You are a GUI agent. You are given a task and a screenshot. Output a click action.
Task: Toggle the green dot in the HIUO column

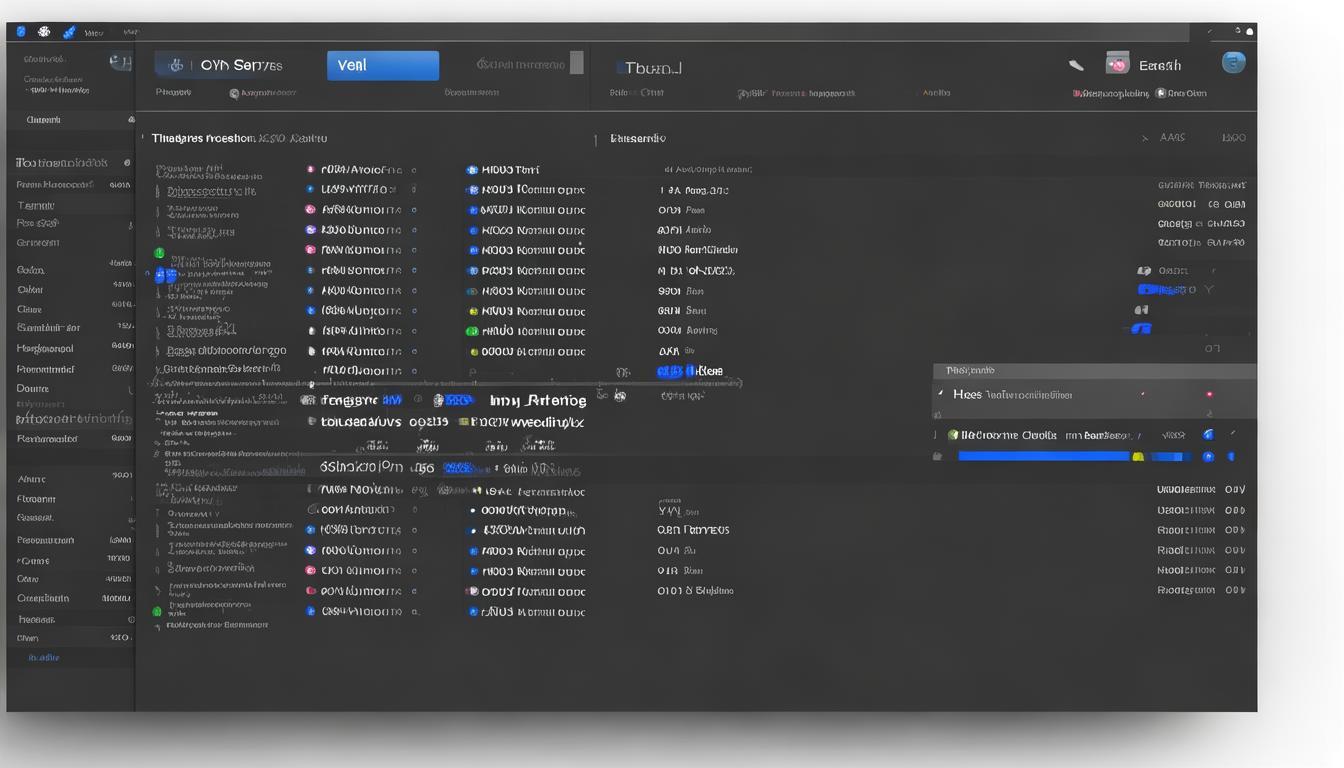(472, 331)
